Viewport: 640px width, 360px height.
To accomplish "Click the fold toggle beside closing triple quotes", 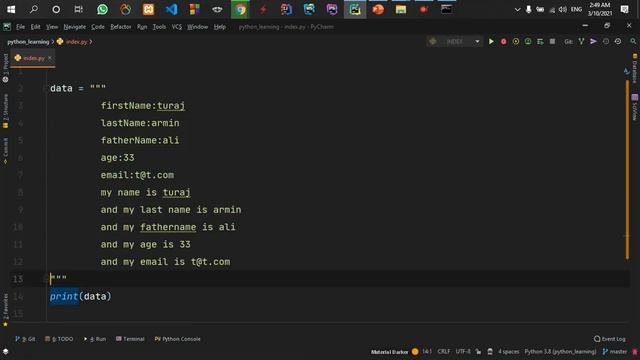I will click(45, 279).
